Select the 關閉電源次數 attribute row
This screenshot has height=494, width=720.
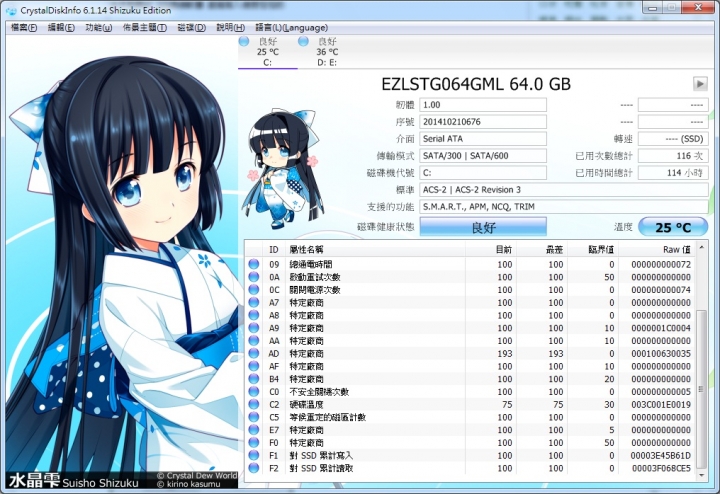click(471, 290)
